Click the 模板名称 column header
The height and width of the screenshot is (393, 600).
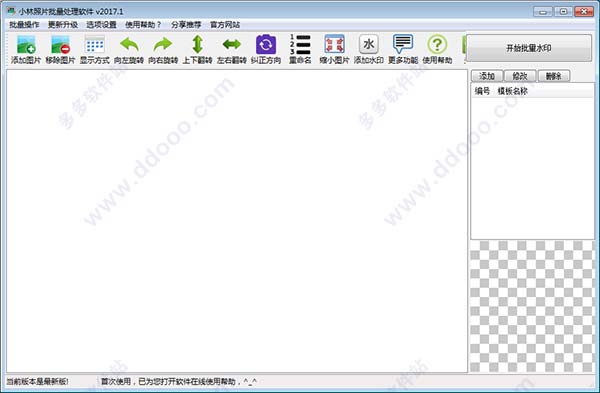(512, 91)
